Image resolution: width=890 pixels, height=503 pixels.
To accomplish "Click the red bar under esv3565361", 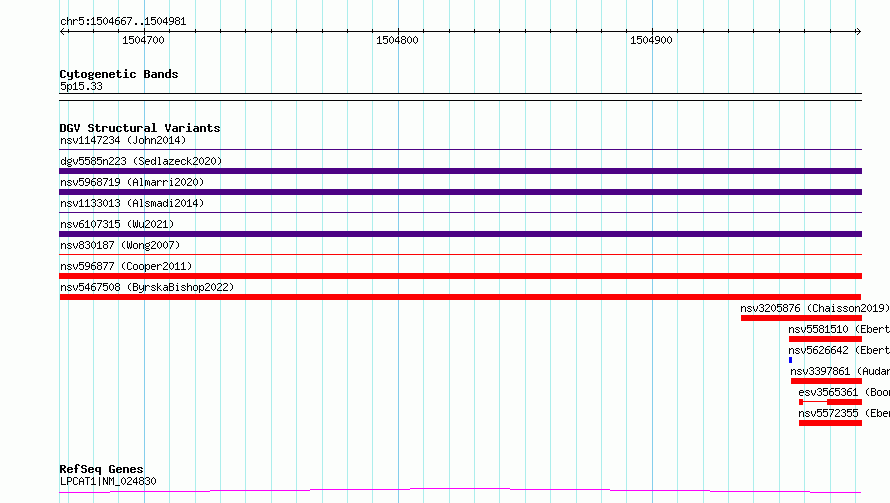I will click(830, 402).
